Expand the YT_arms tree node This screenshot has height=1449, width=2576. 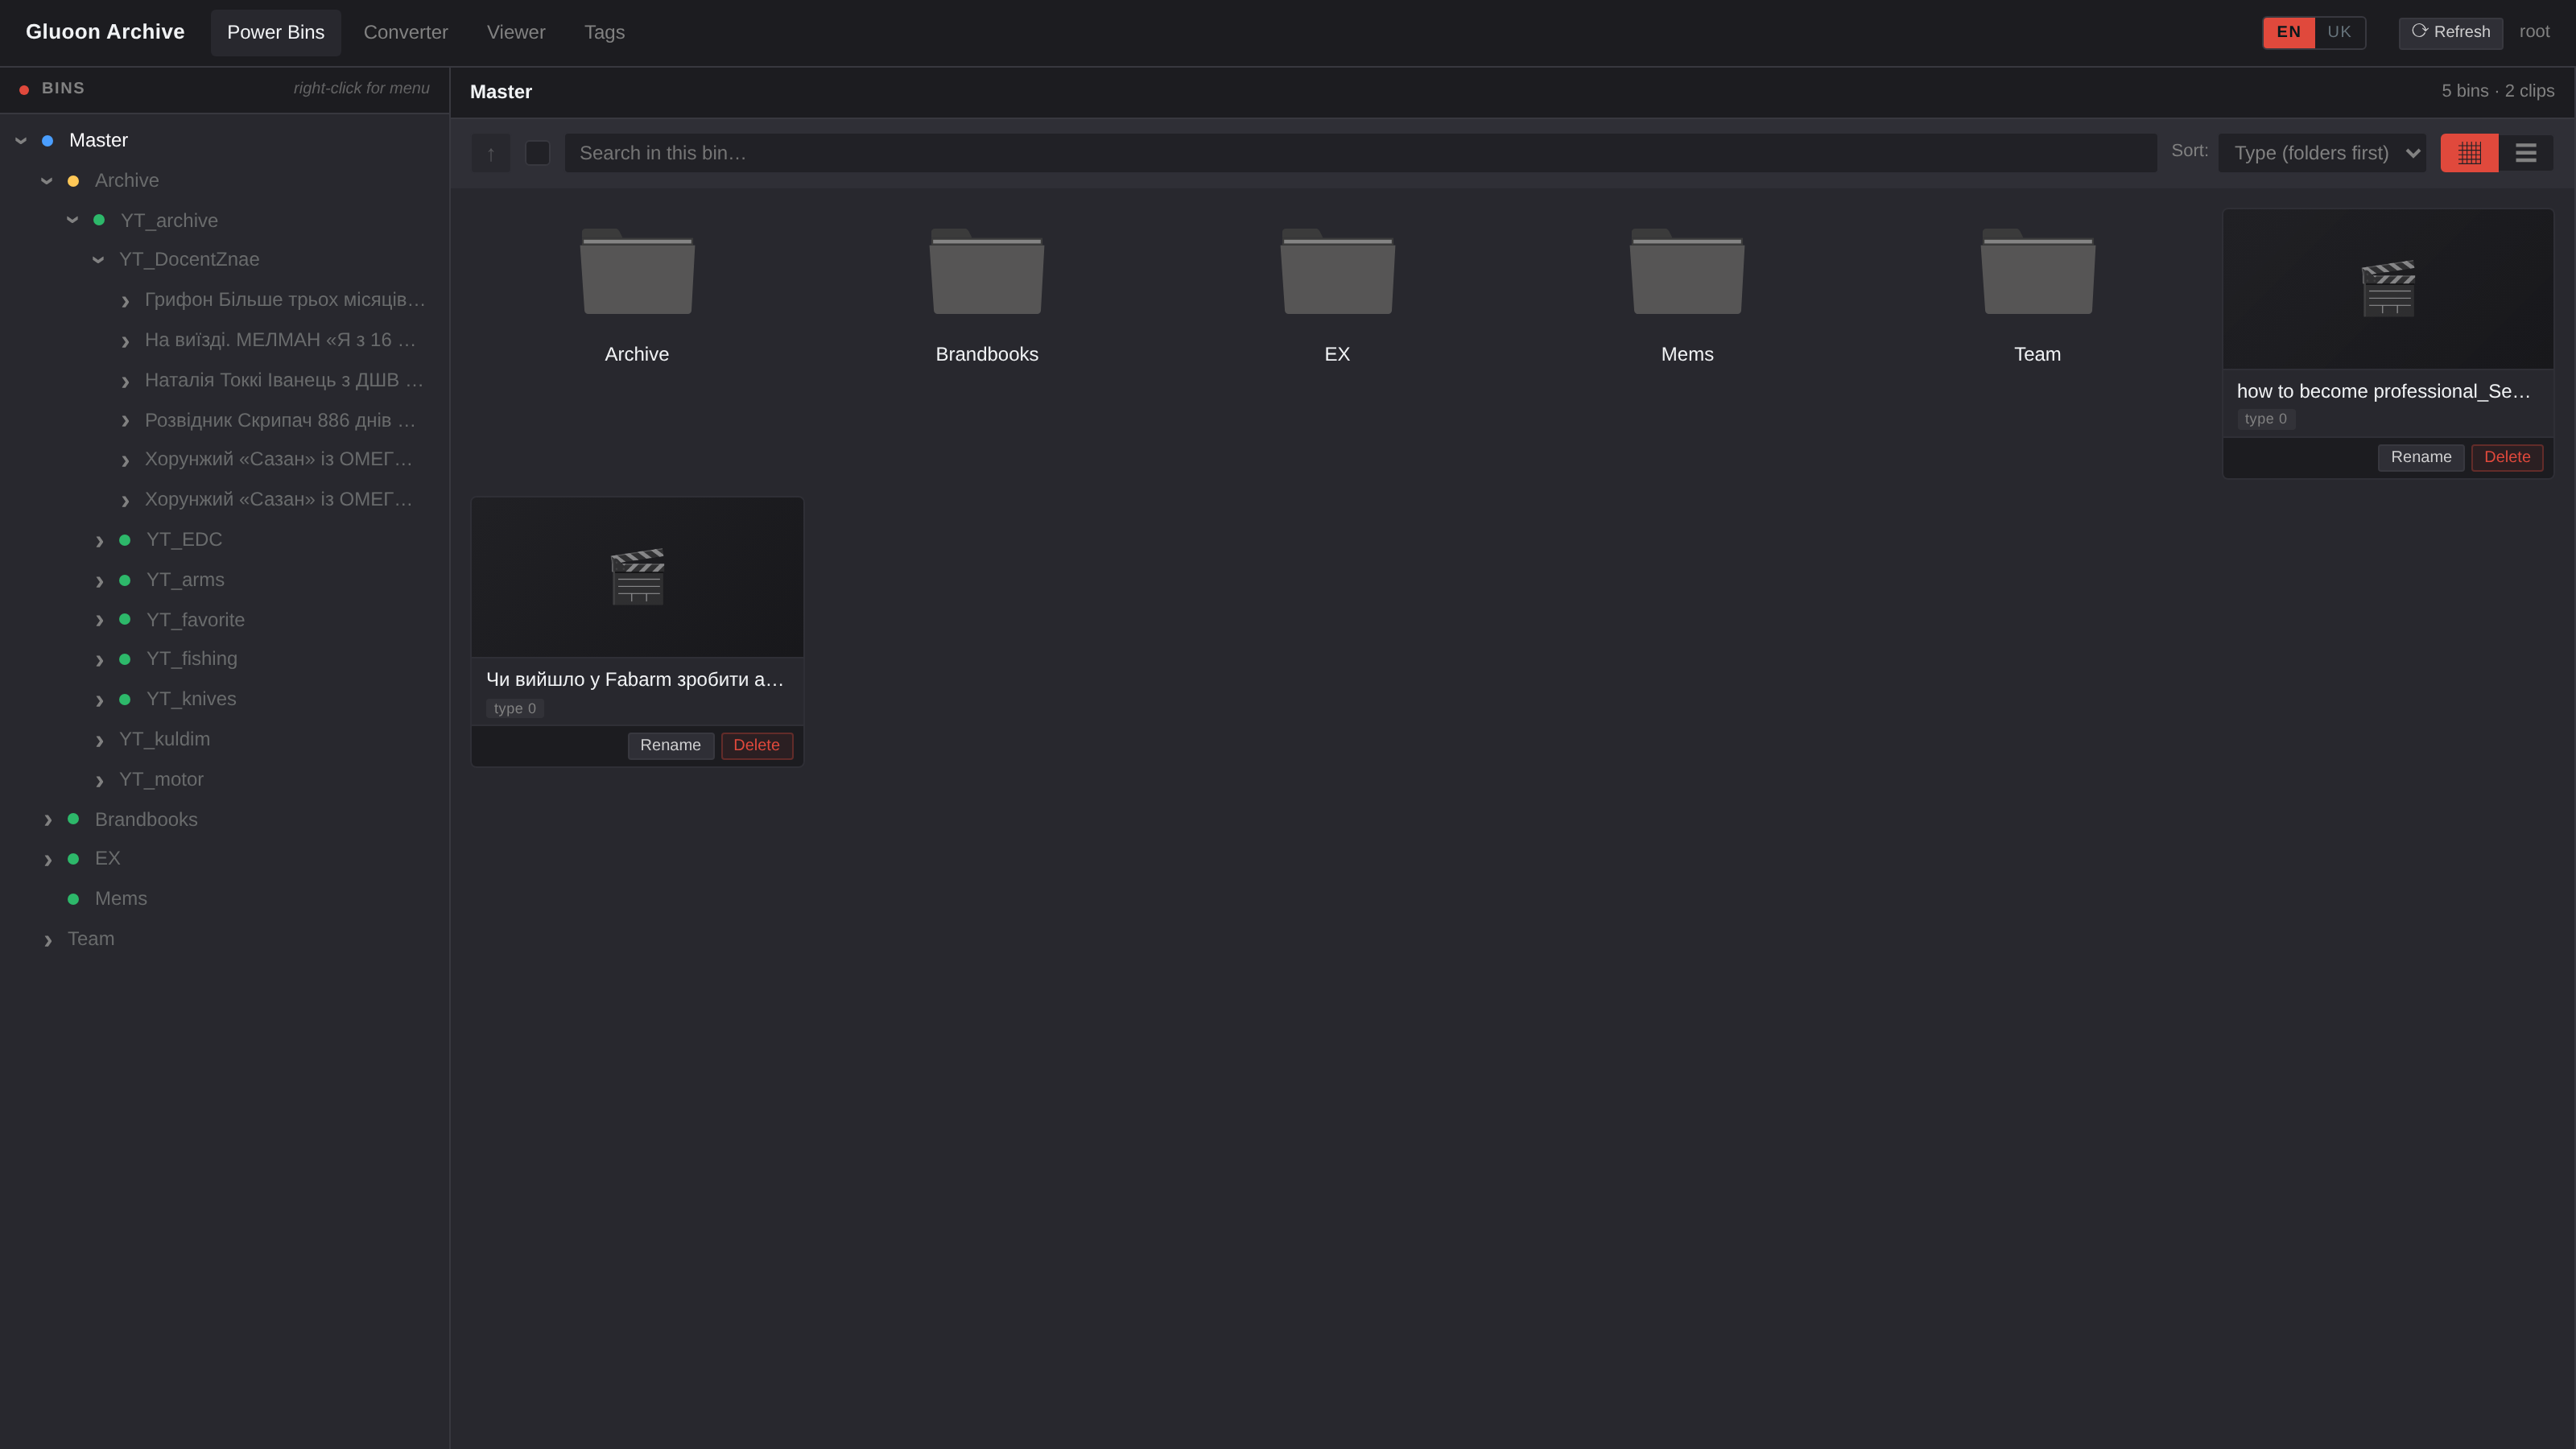[x=99, y=581]
